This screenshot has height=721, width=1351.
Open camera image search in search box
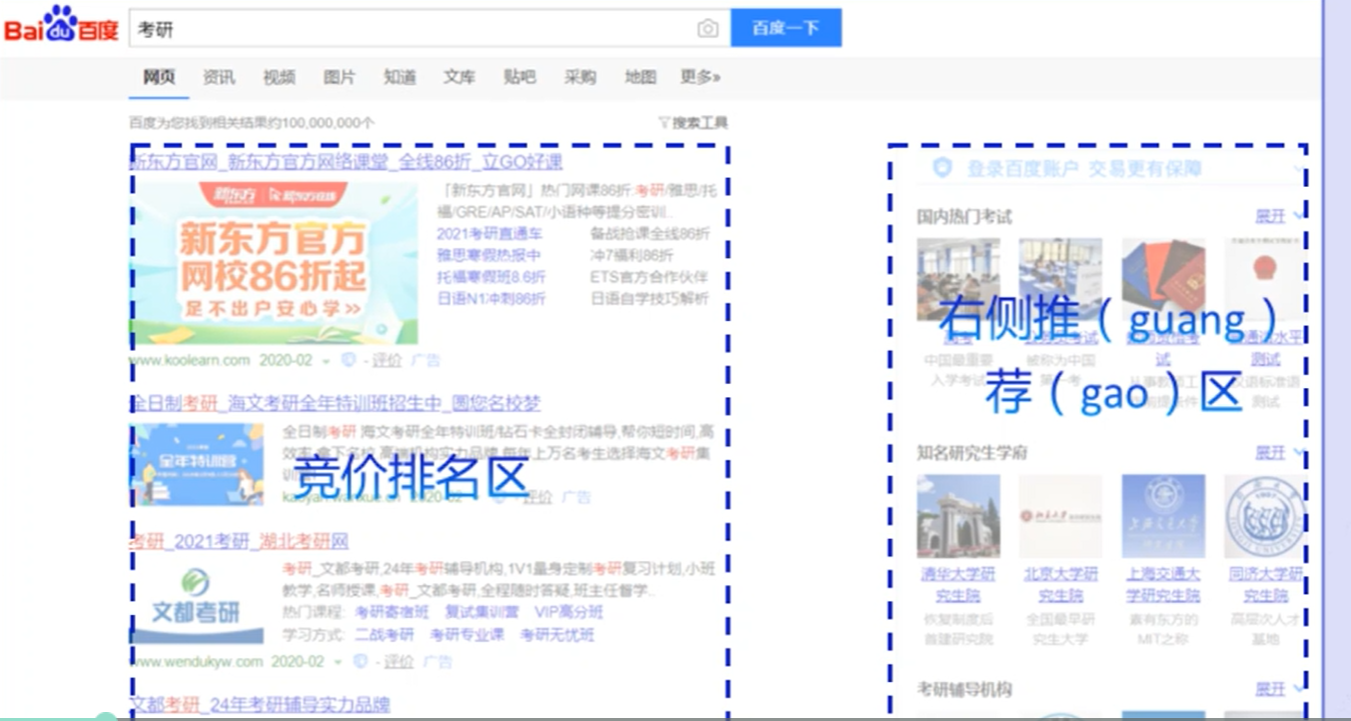[x=708, y=29]
